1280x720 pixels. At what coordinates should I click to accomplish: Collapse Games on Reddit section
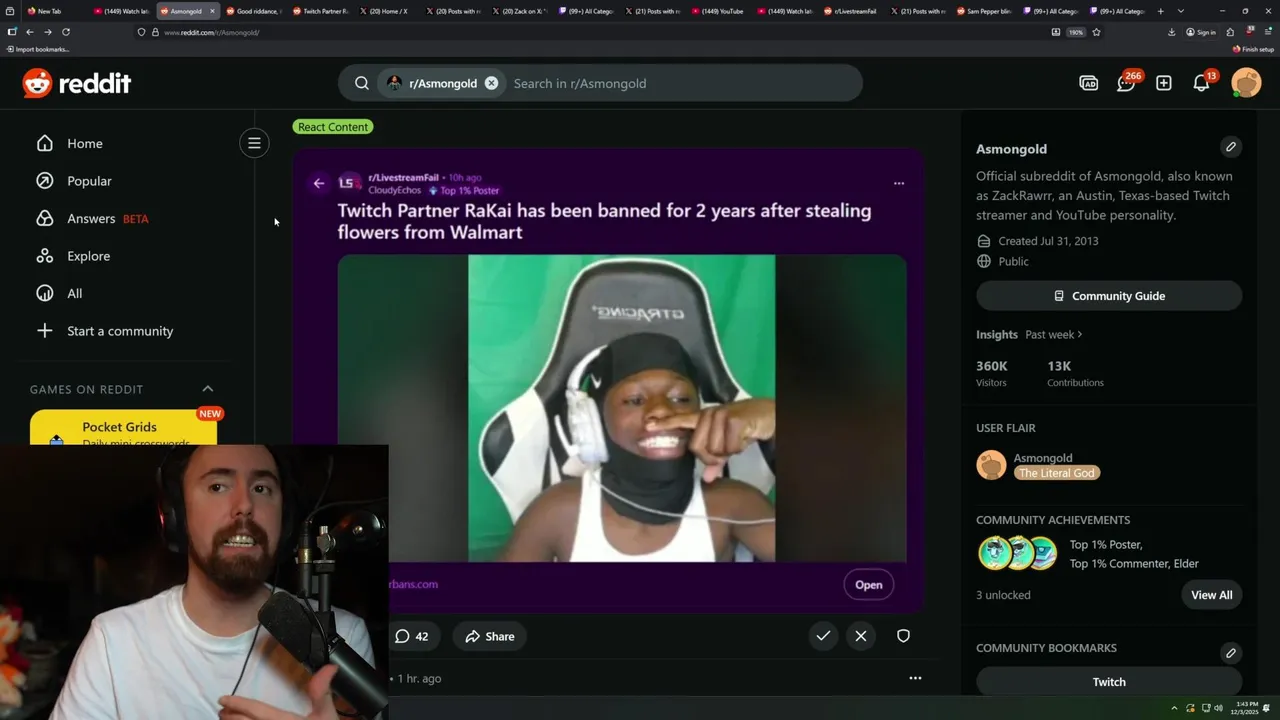tap(208, 389)
